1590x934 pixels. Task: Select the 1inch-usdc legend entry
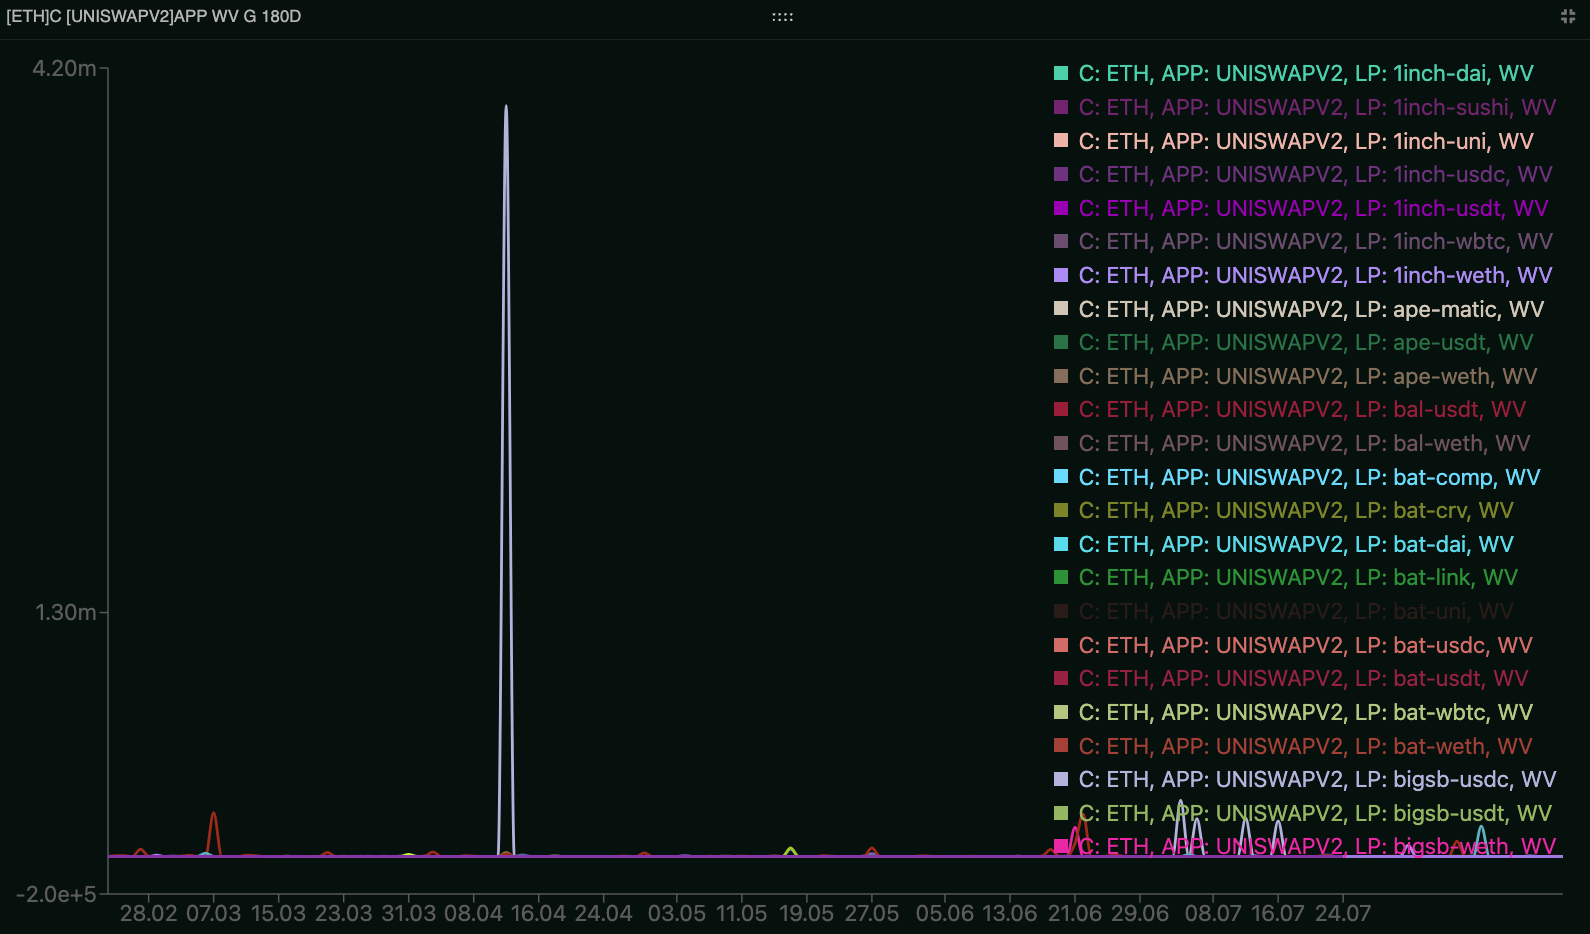pos(1314,174)
